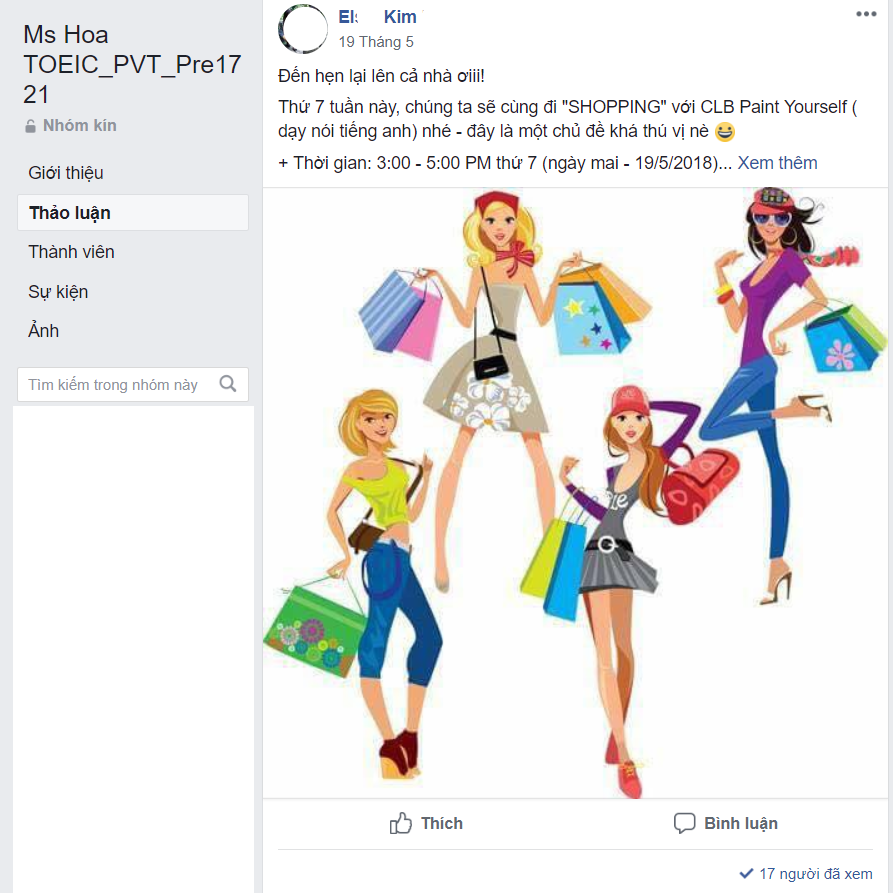This screenshot has height=893, width=893.
Task: Click the Ms Hoa TOEIC group title
Action: [x=132, y=64]
